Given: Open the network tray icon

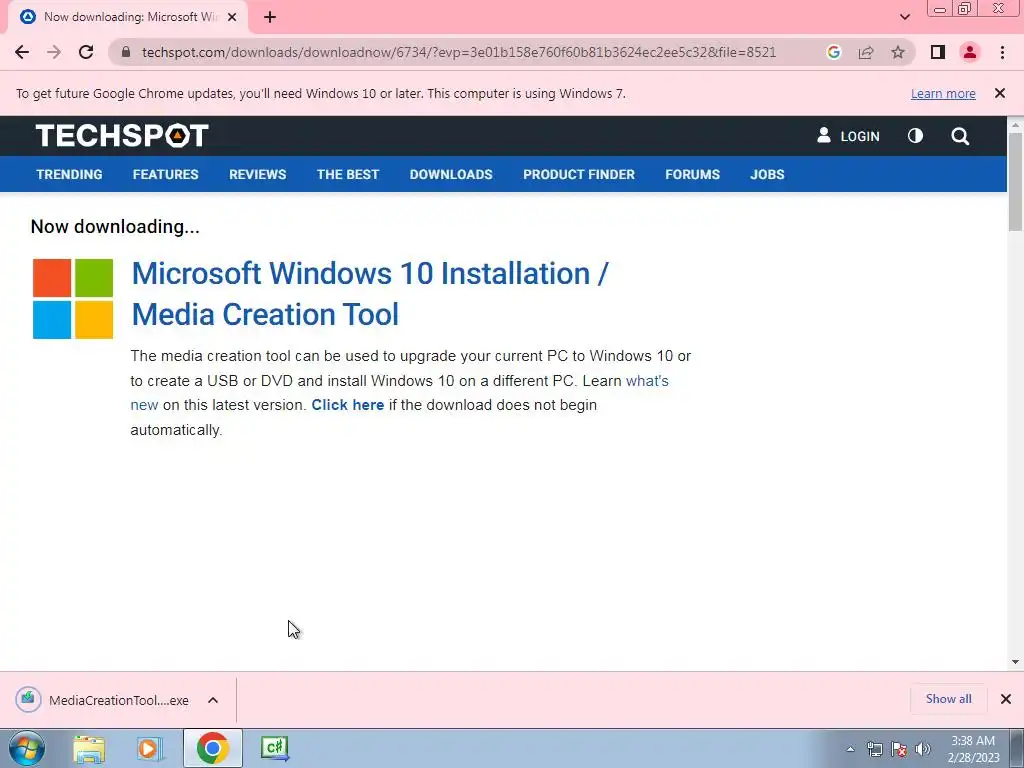Looking at the screenshot, I should (x=874, y=749).
